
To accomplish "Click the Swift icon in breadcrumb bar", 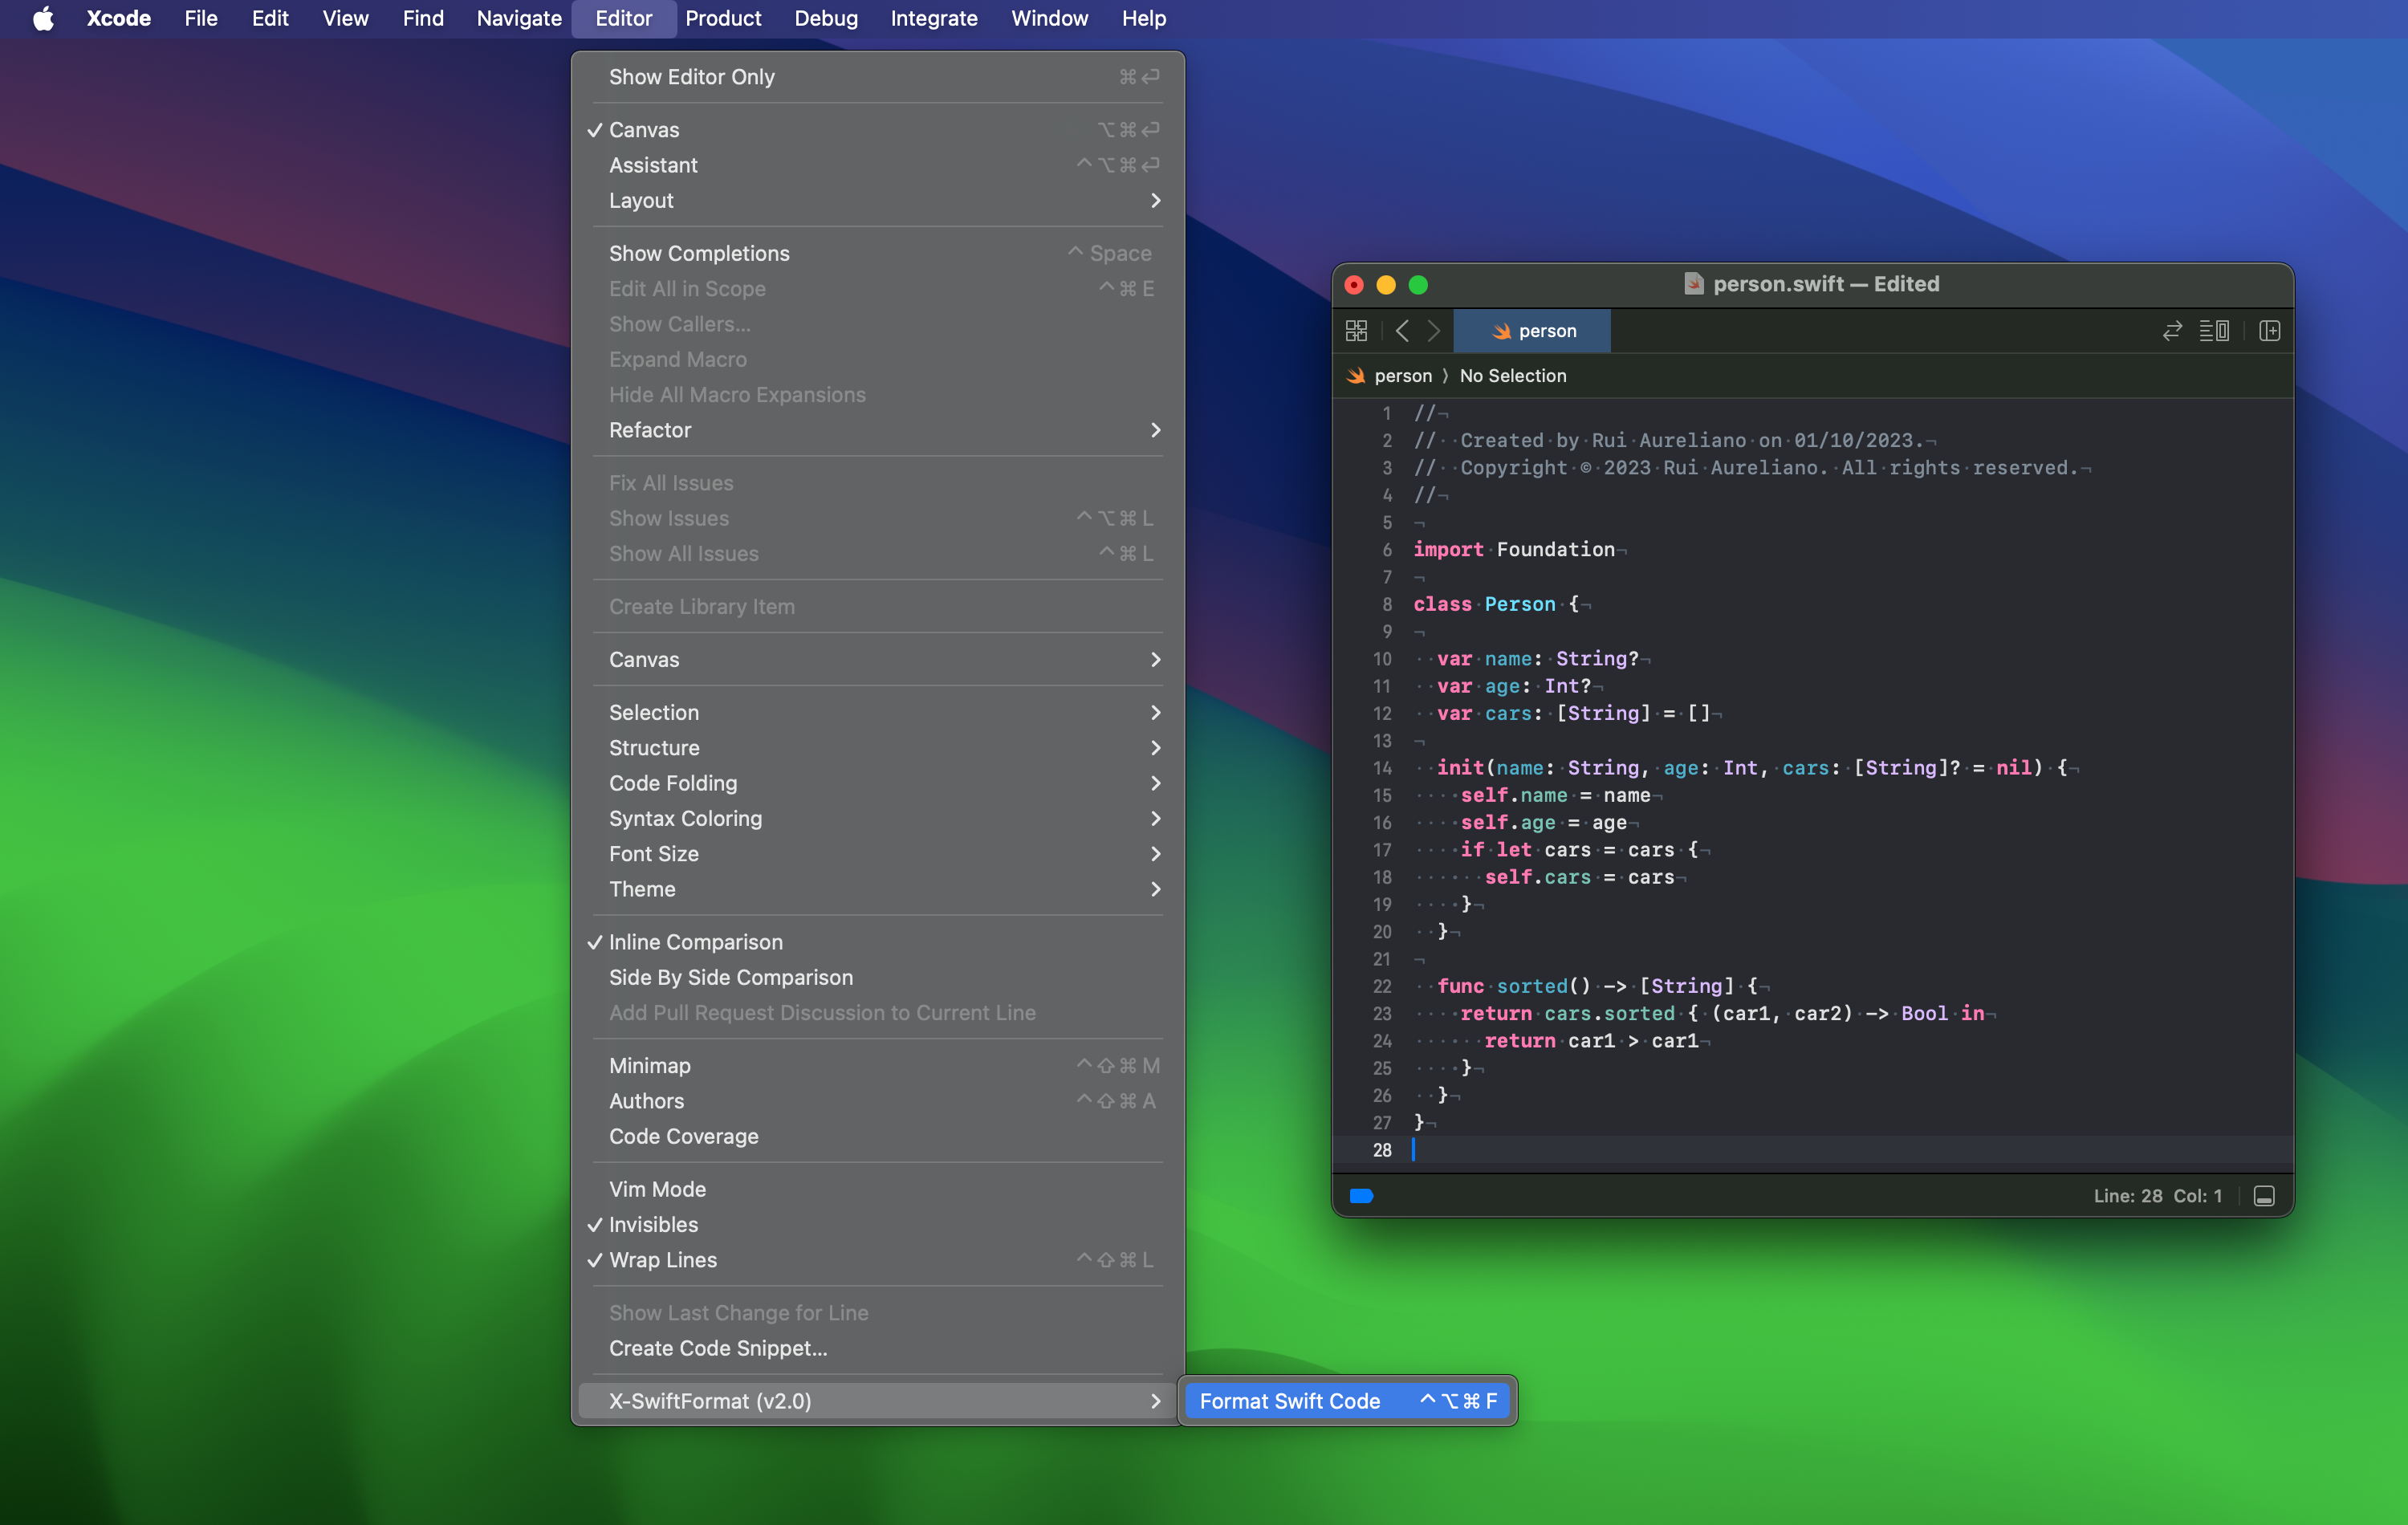I will coord(1356,376).
